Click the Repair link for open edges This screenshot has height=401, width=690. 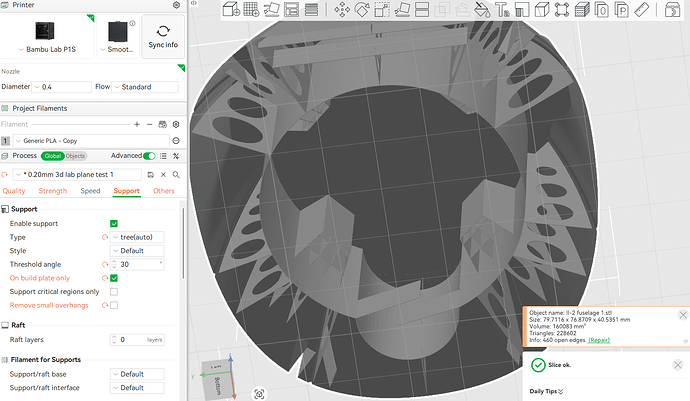tap(599, 340)
